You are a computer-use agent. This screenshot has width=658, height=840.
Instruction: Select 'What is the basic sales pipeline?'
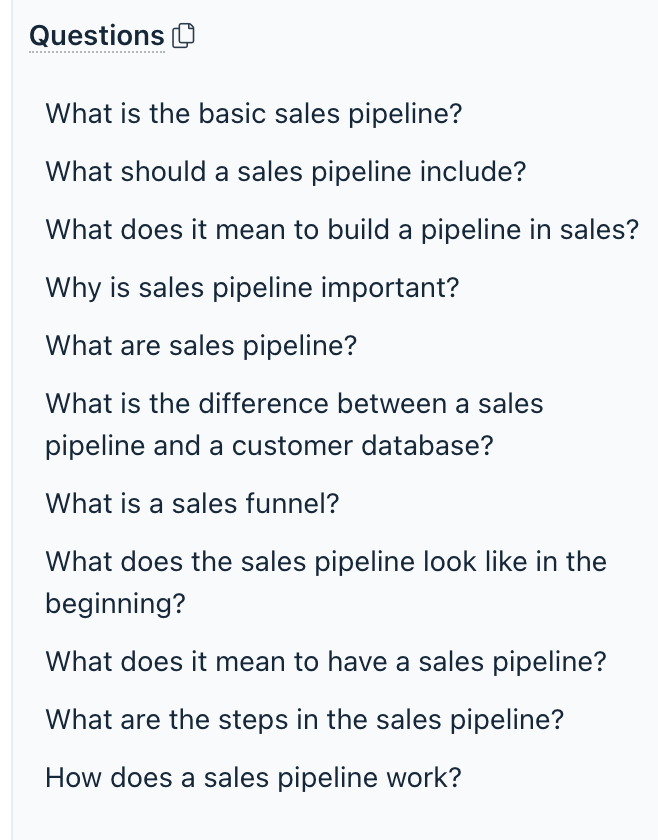253,113
